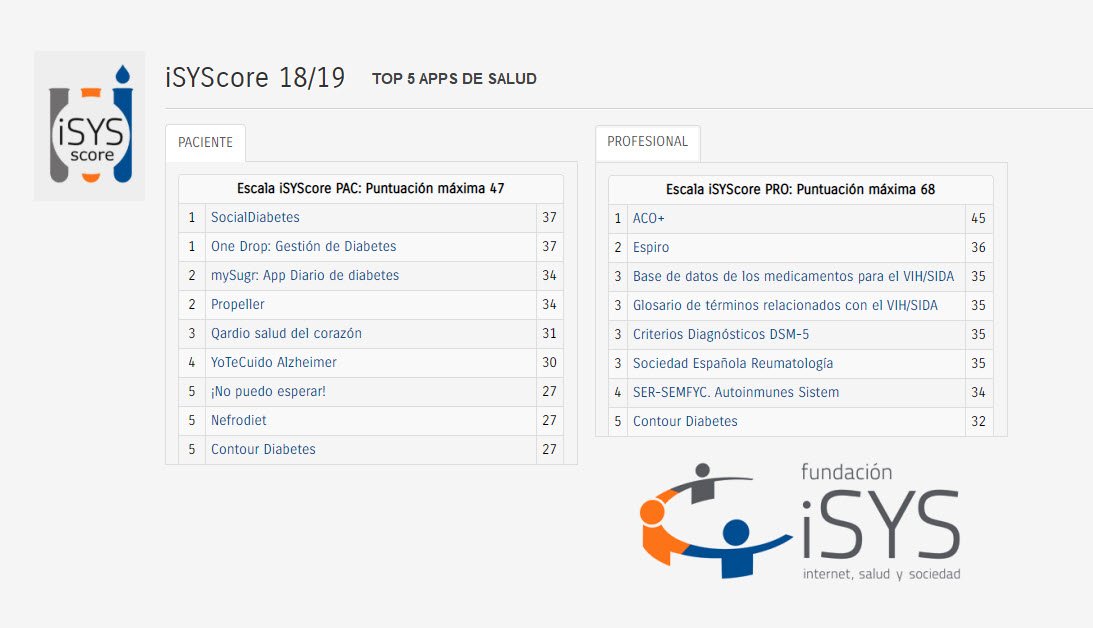Click score 35 in Criterios Diagnósticos DSM-5 row
This screenshot has height=628, width=1093.
(979, 335)
